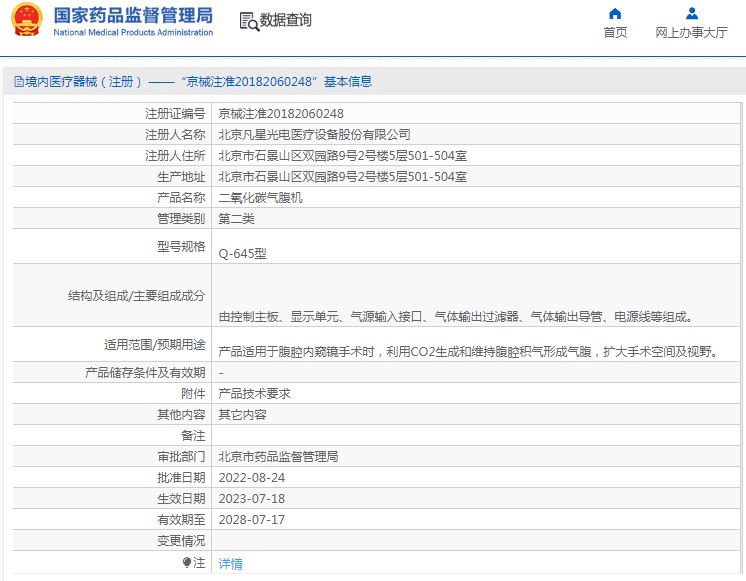Click 国家药品监督管理局 site title
746x581 pixels.
pyautogui.click(x=133, y=15)
